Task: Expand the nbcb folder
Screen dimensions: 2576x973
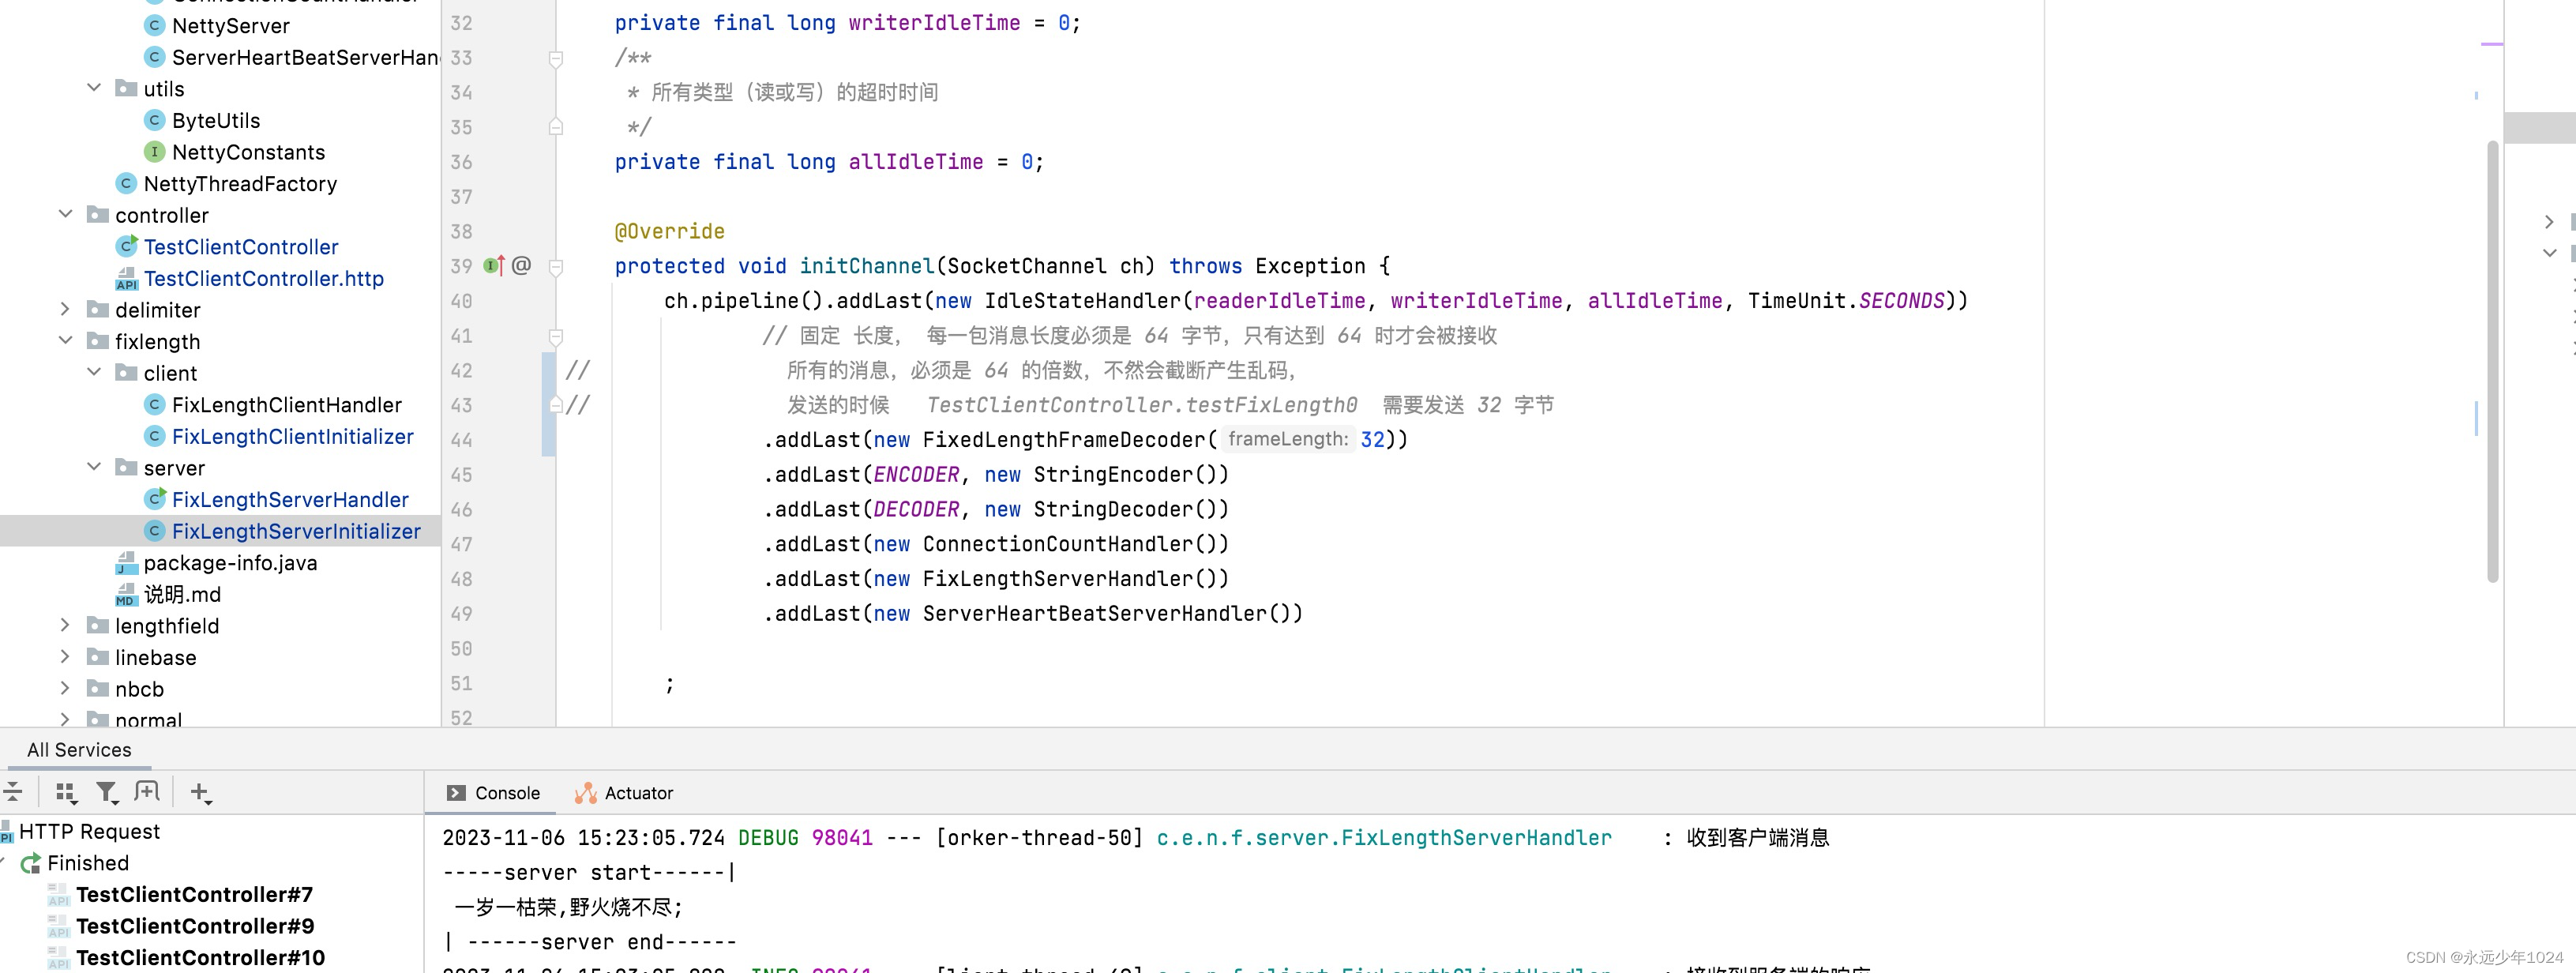Action: point(66,688)
